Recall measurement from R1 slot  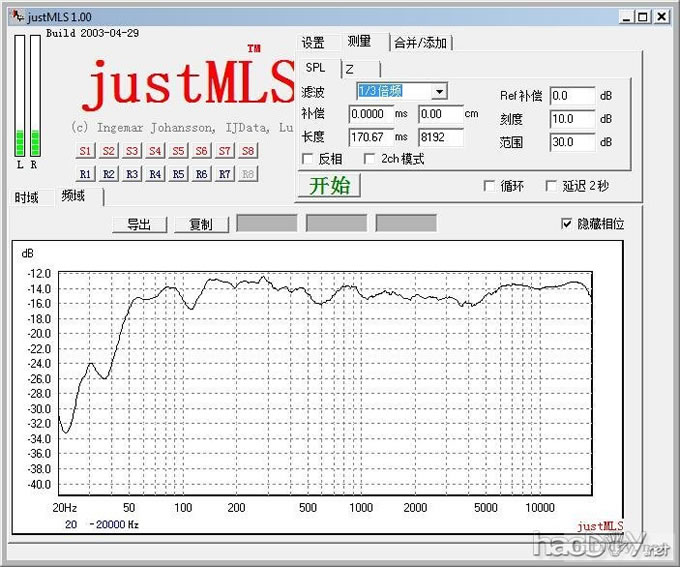85,174
